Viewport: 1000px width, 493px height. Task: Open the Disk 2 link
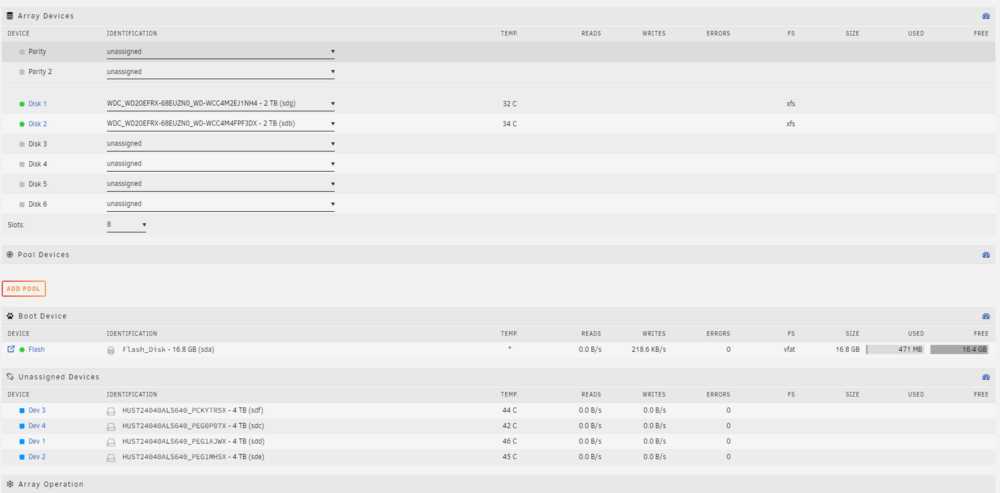point(38,124)
